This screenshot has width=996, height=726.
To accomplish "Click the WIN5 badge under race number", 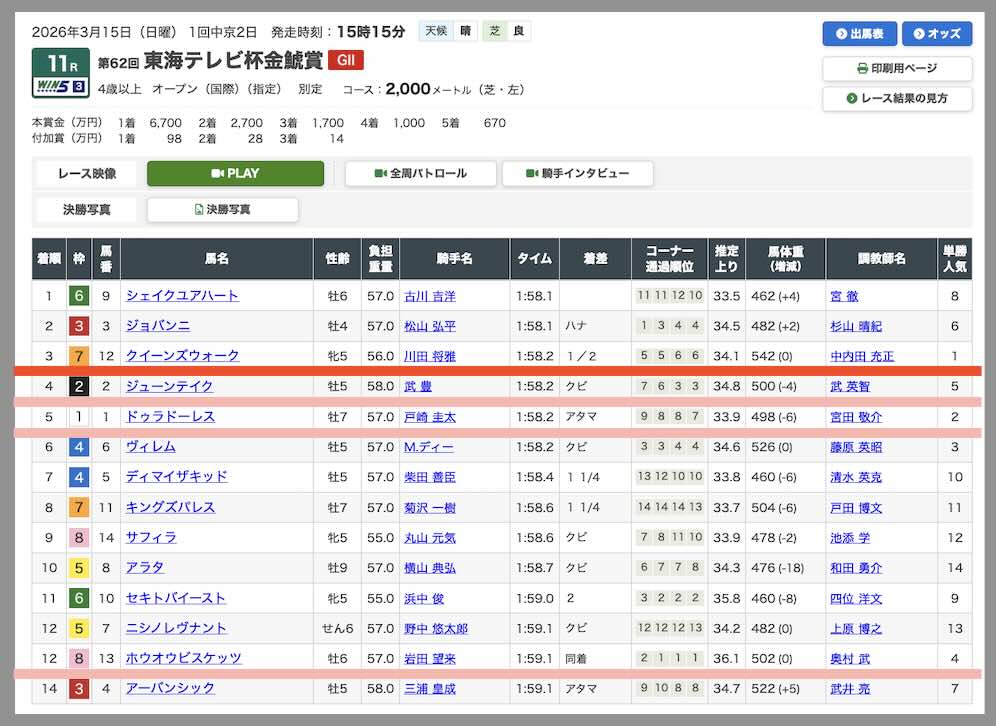I will coord(60,87).
